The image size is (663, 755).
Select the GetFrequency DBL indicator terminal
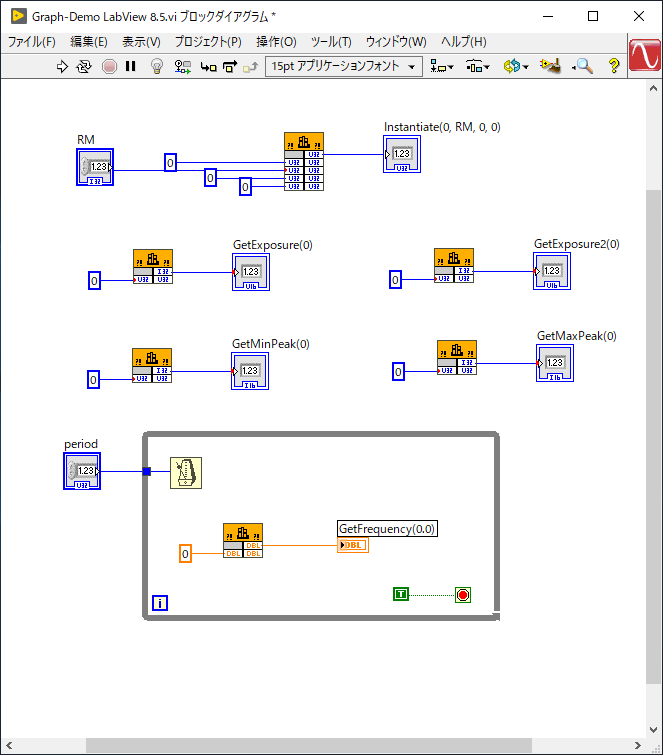tap(353, 545)
